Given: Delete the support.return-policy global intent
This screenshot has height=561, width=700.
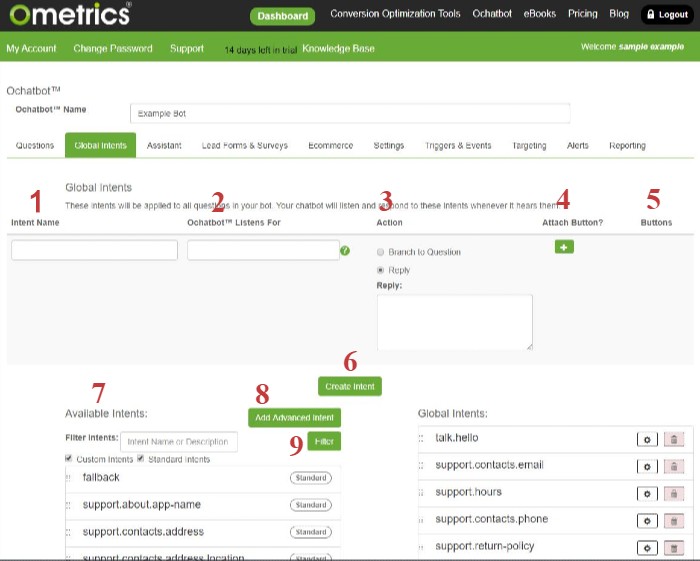Looking at the screenshot, I should [674, 548].
